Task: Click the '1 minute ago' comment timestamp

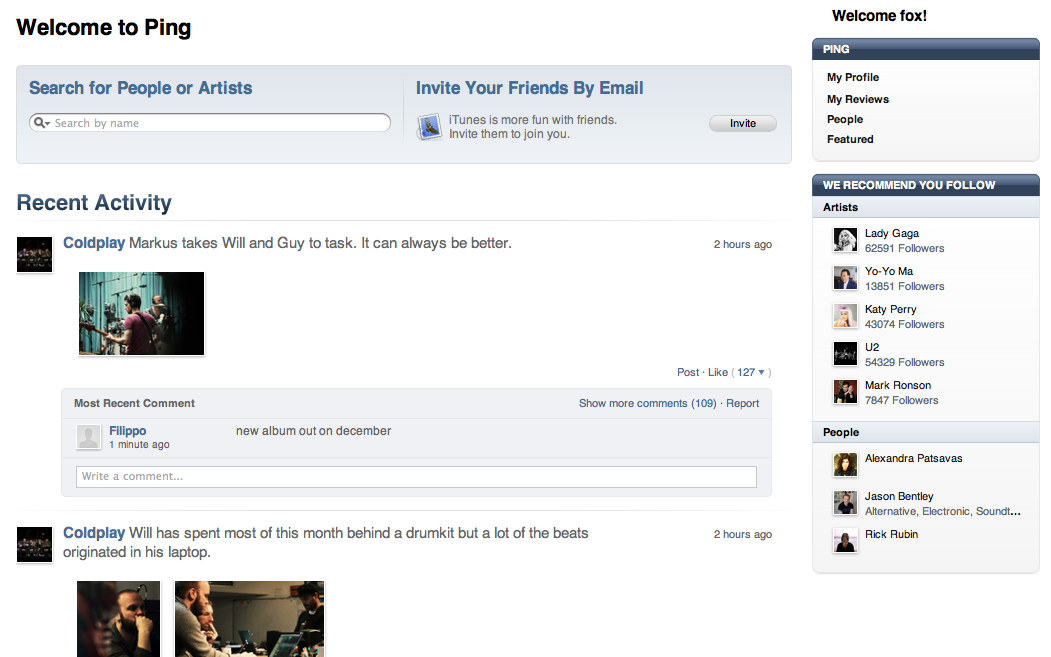Action: click(x=139, y=444)
